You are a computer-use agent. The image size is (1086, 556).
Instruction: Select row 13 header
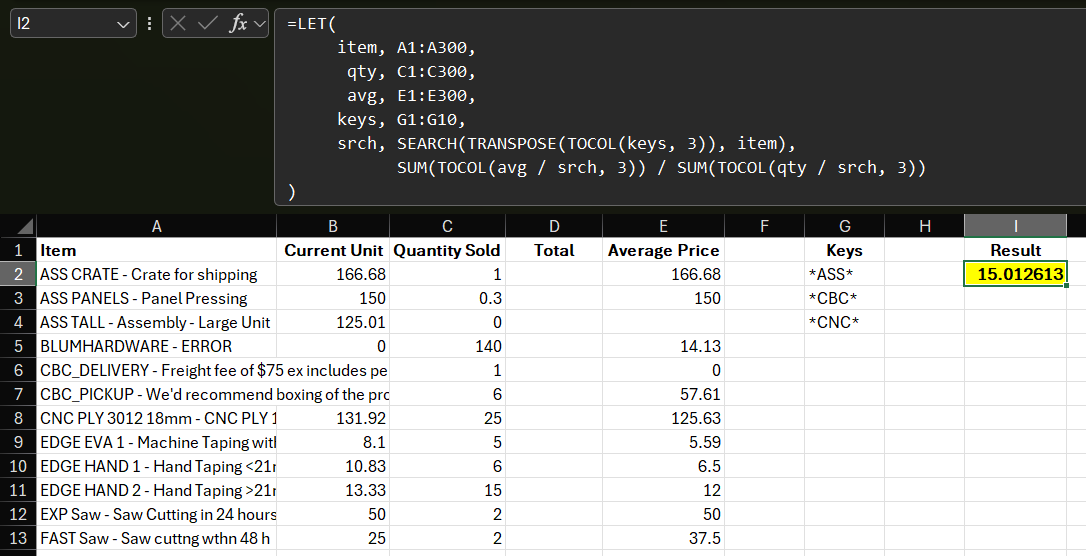coord(18,538)
